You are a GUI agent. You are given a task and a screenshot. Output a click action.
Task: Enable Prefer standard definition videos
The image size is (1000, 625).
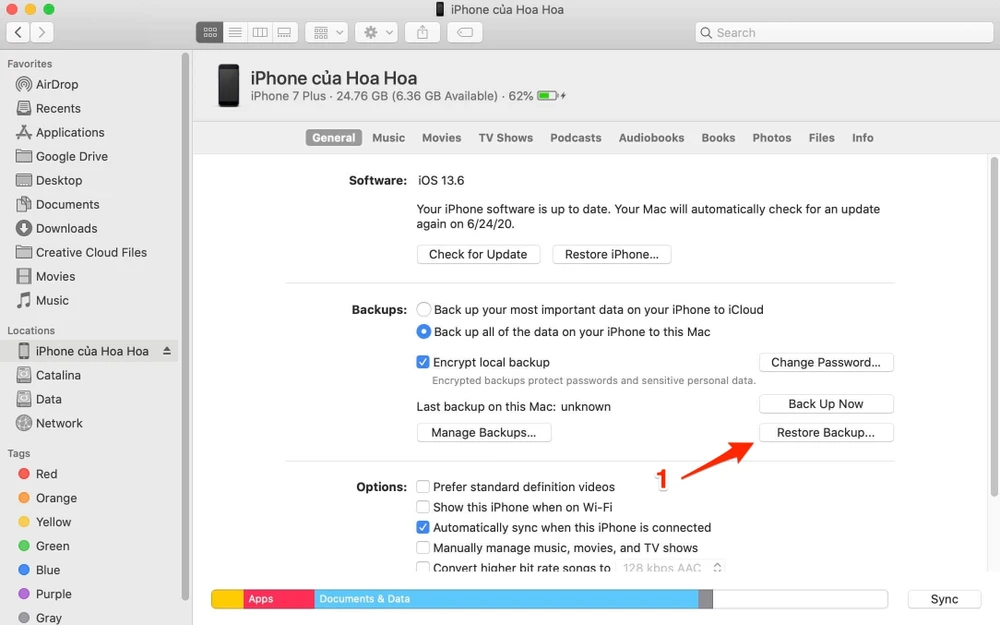(x=423, y=487)
